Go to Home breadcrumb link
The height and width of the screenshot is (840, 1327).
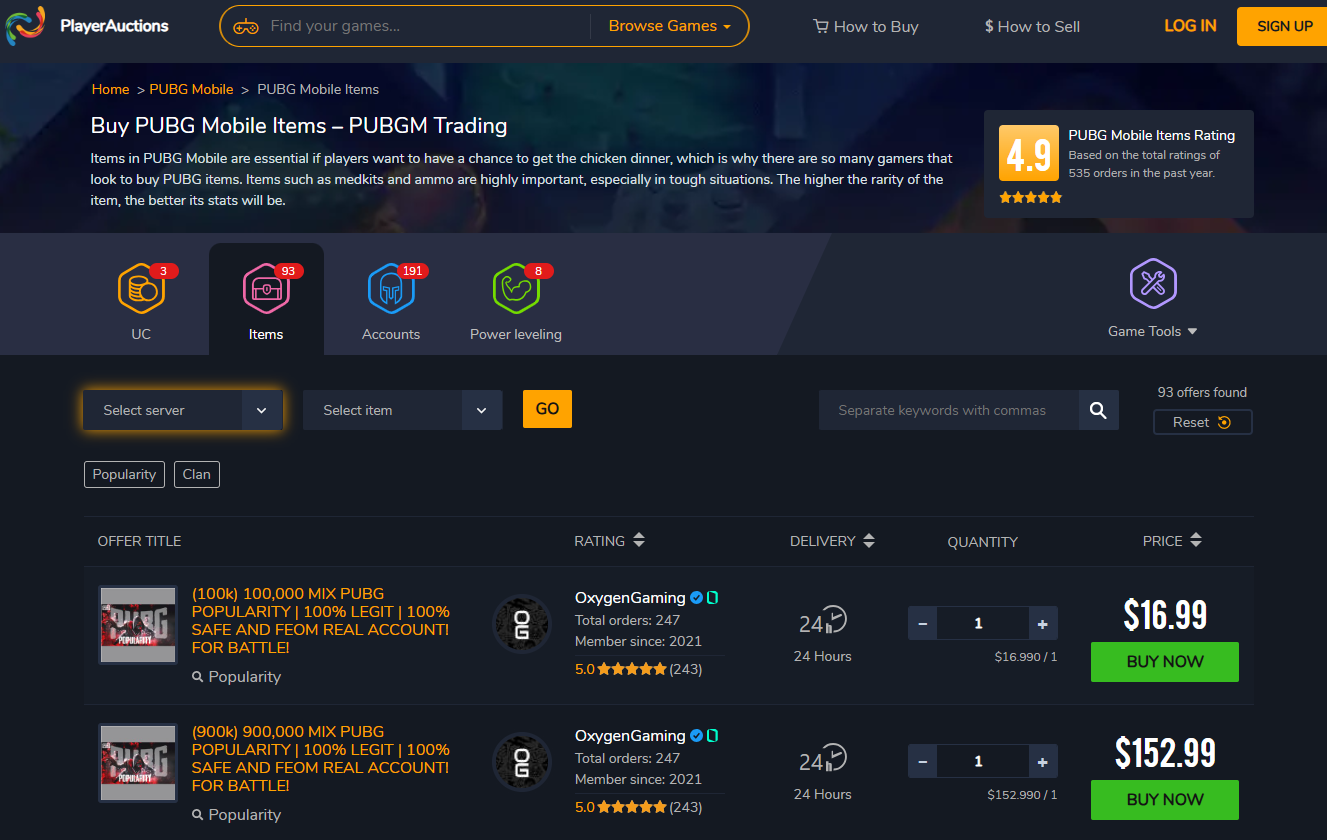coord(111,89)
